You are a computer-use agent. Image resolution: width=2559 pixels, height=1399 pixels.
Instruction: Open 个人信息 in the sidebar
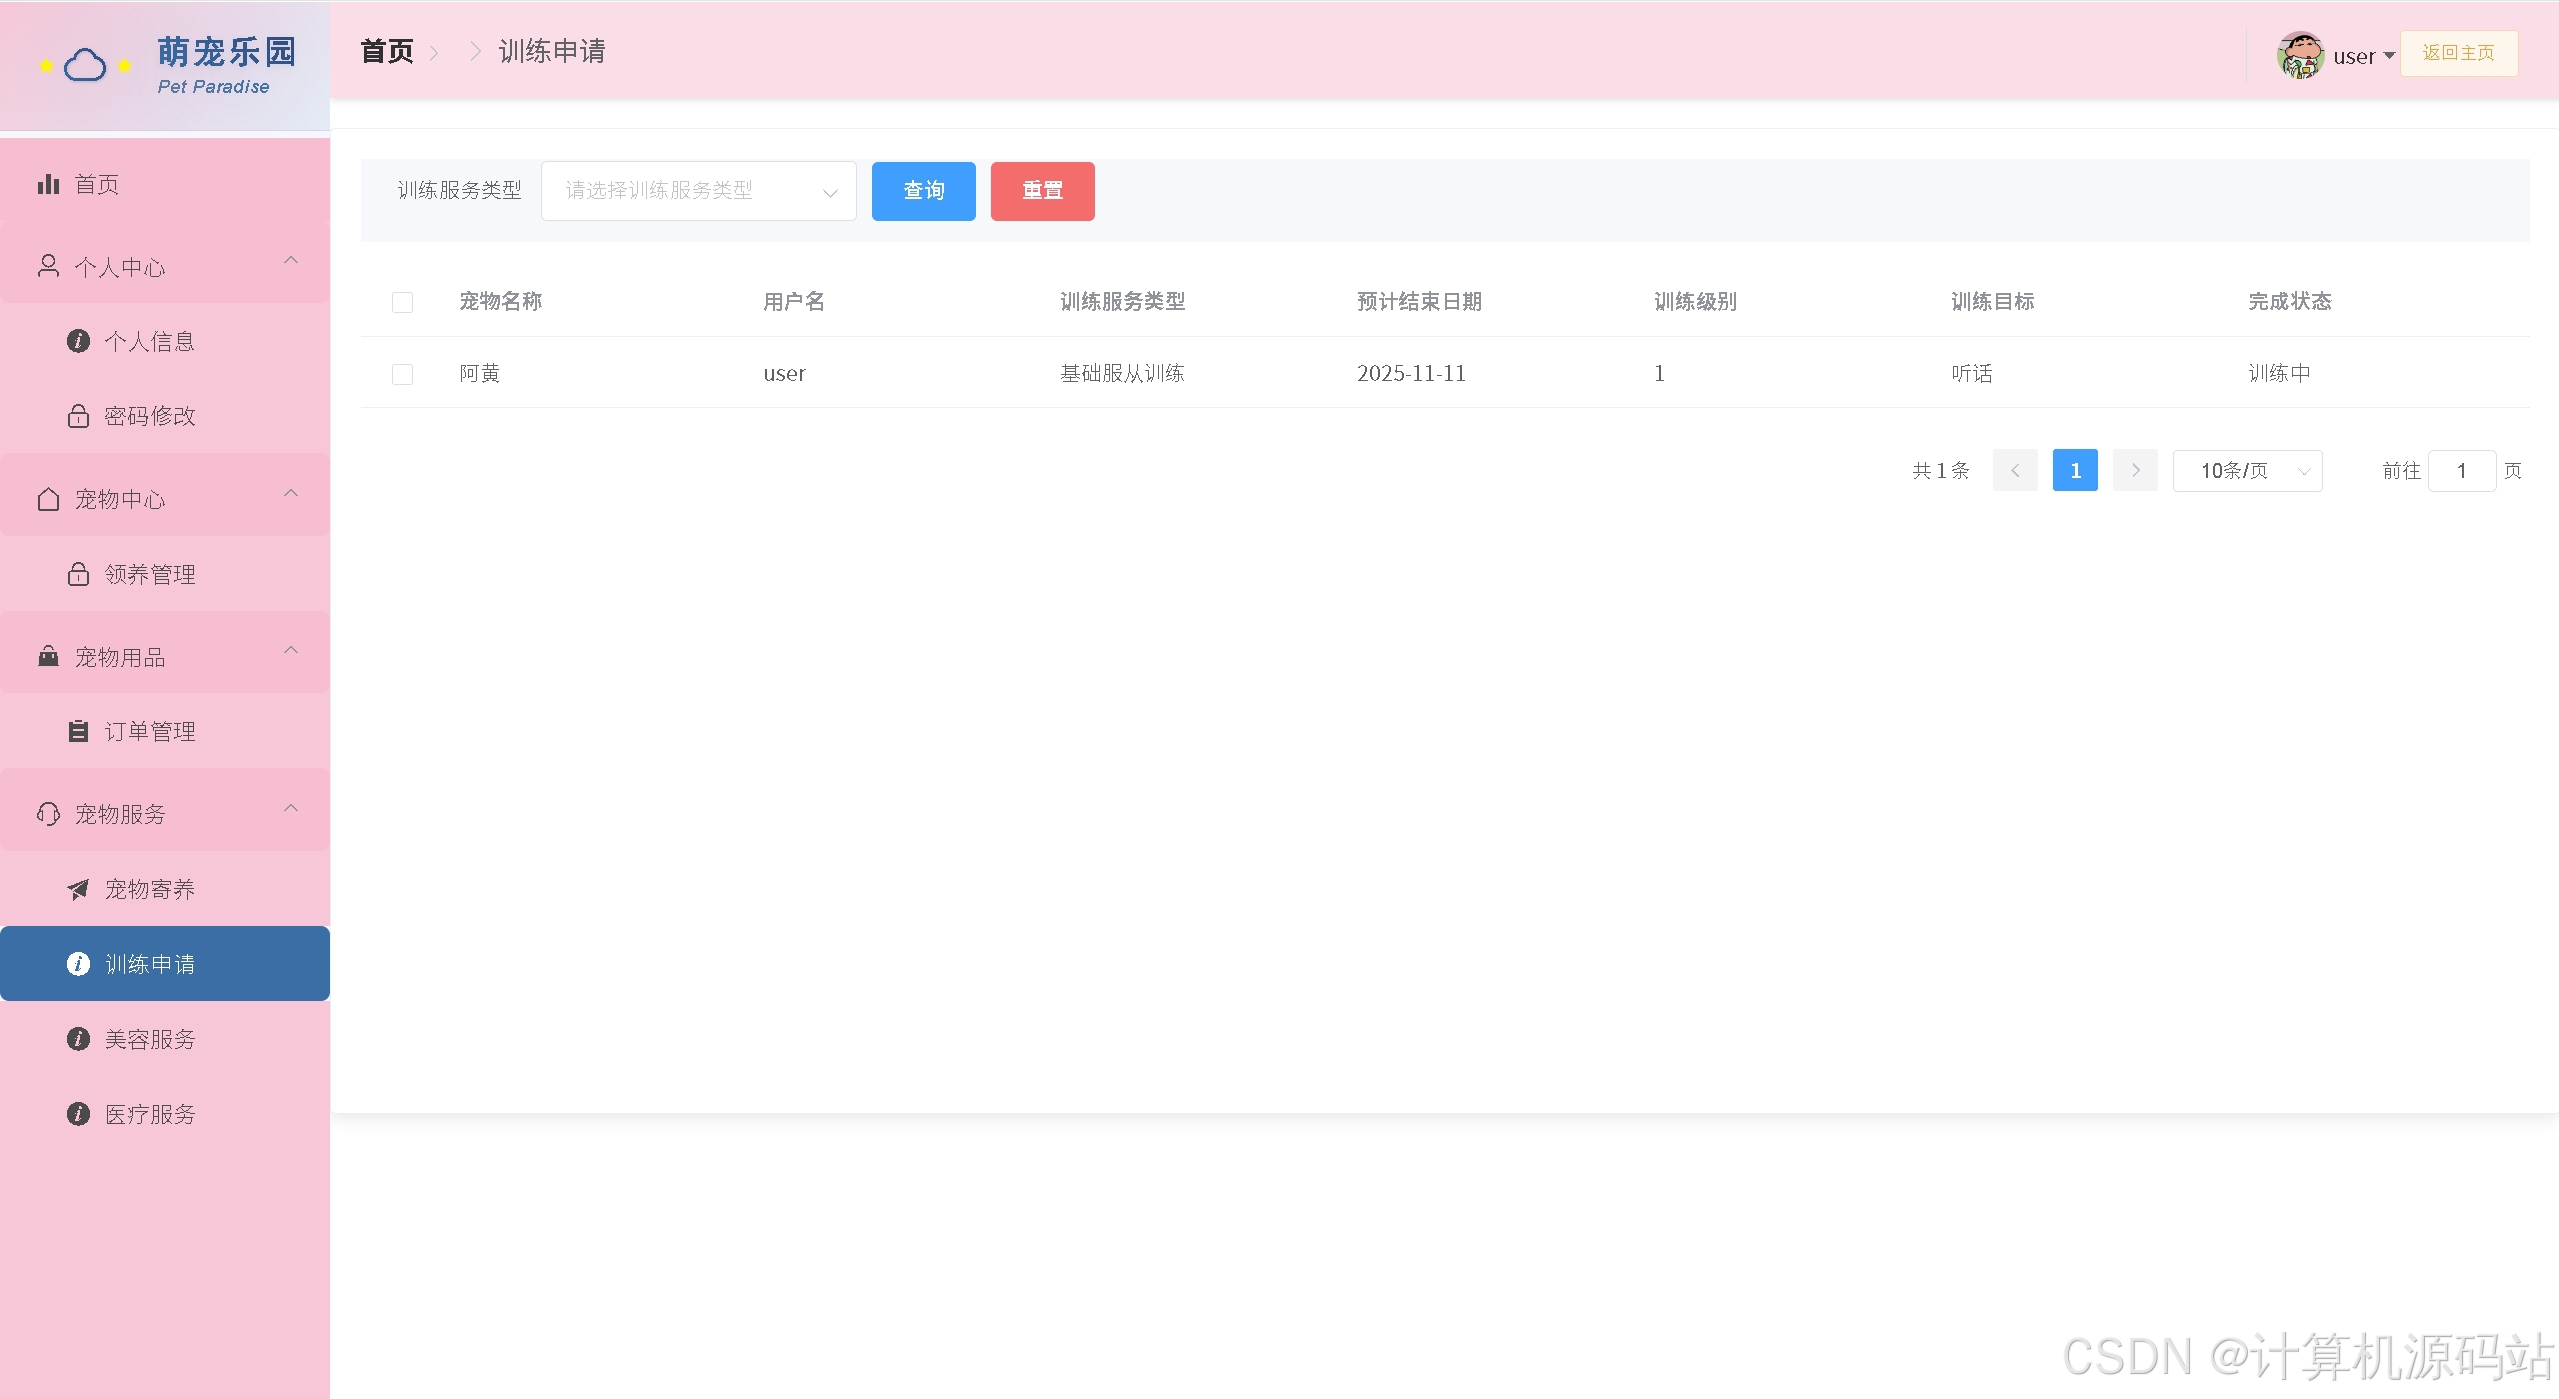click(165, 341)
